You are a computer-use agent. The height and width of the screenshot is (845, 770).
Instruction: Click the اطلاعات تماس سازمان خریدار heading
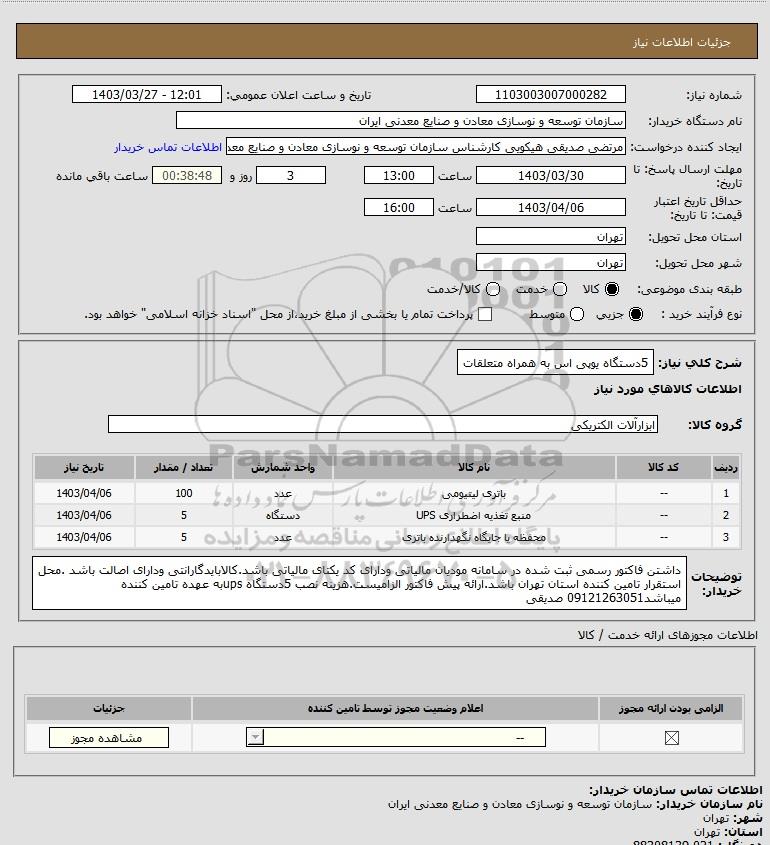[676, 790]
